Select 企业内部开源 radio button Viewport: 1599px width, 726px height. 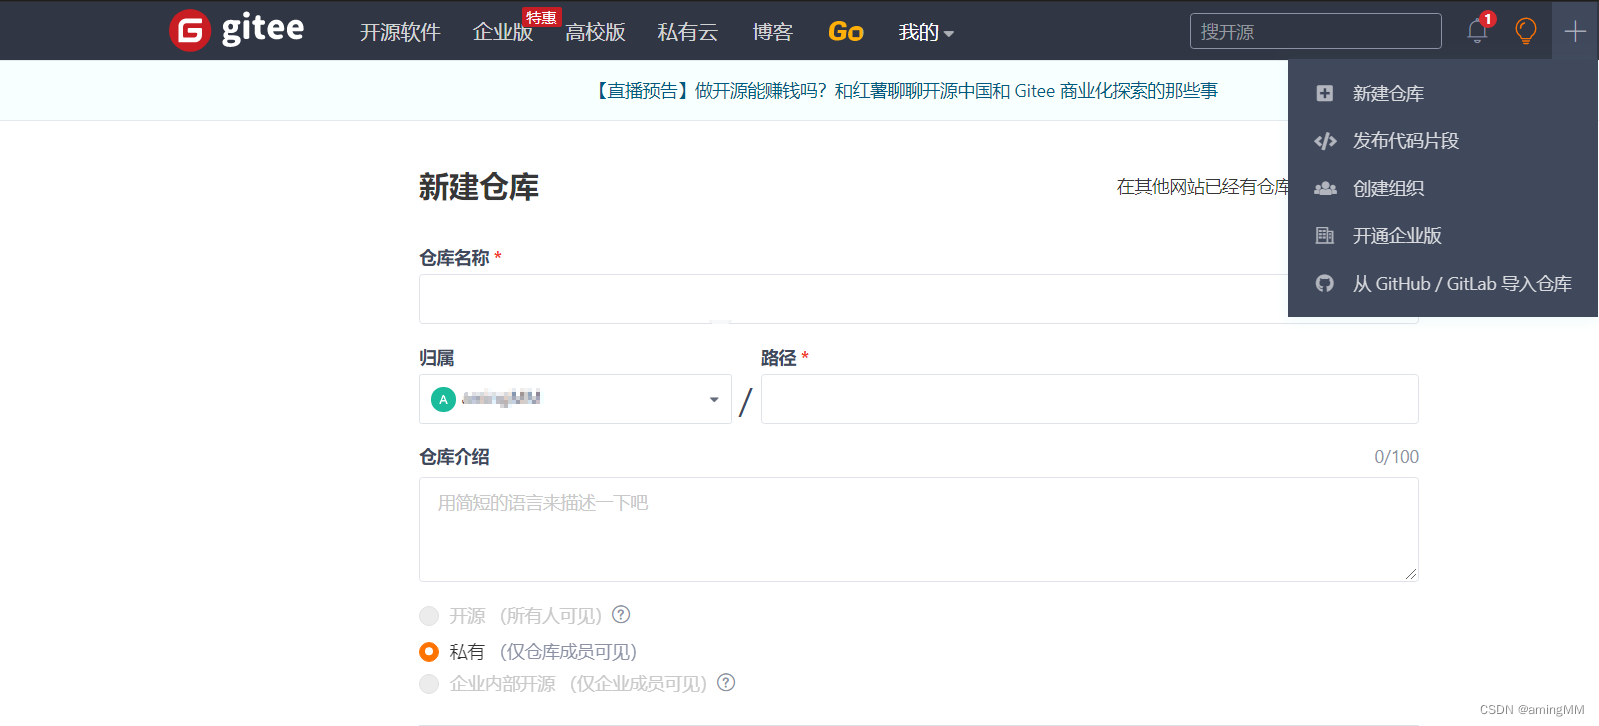point(429,683)
